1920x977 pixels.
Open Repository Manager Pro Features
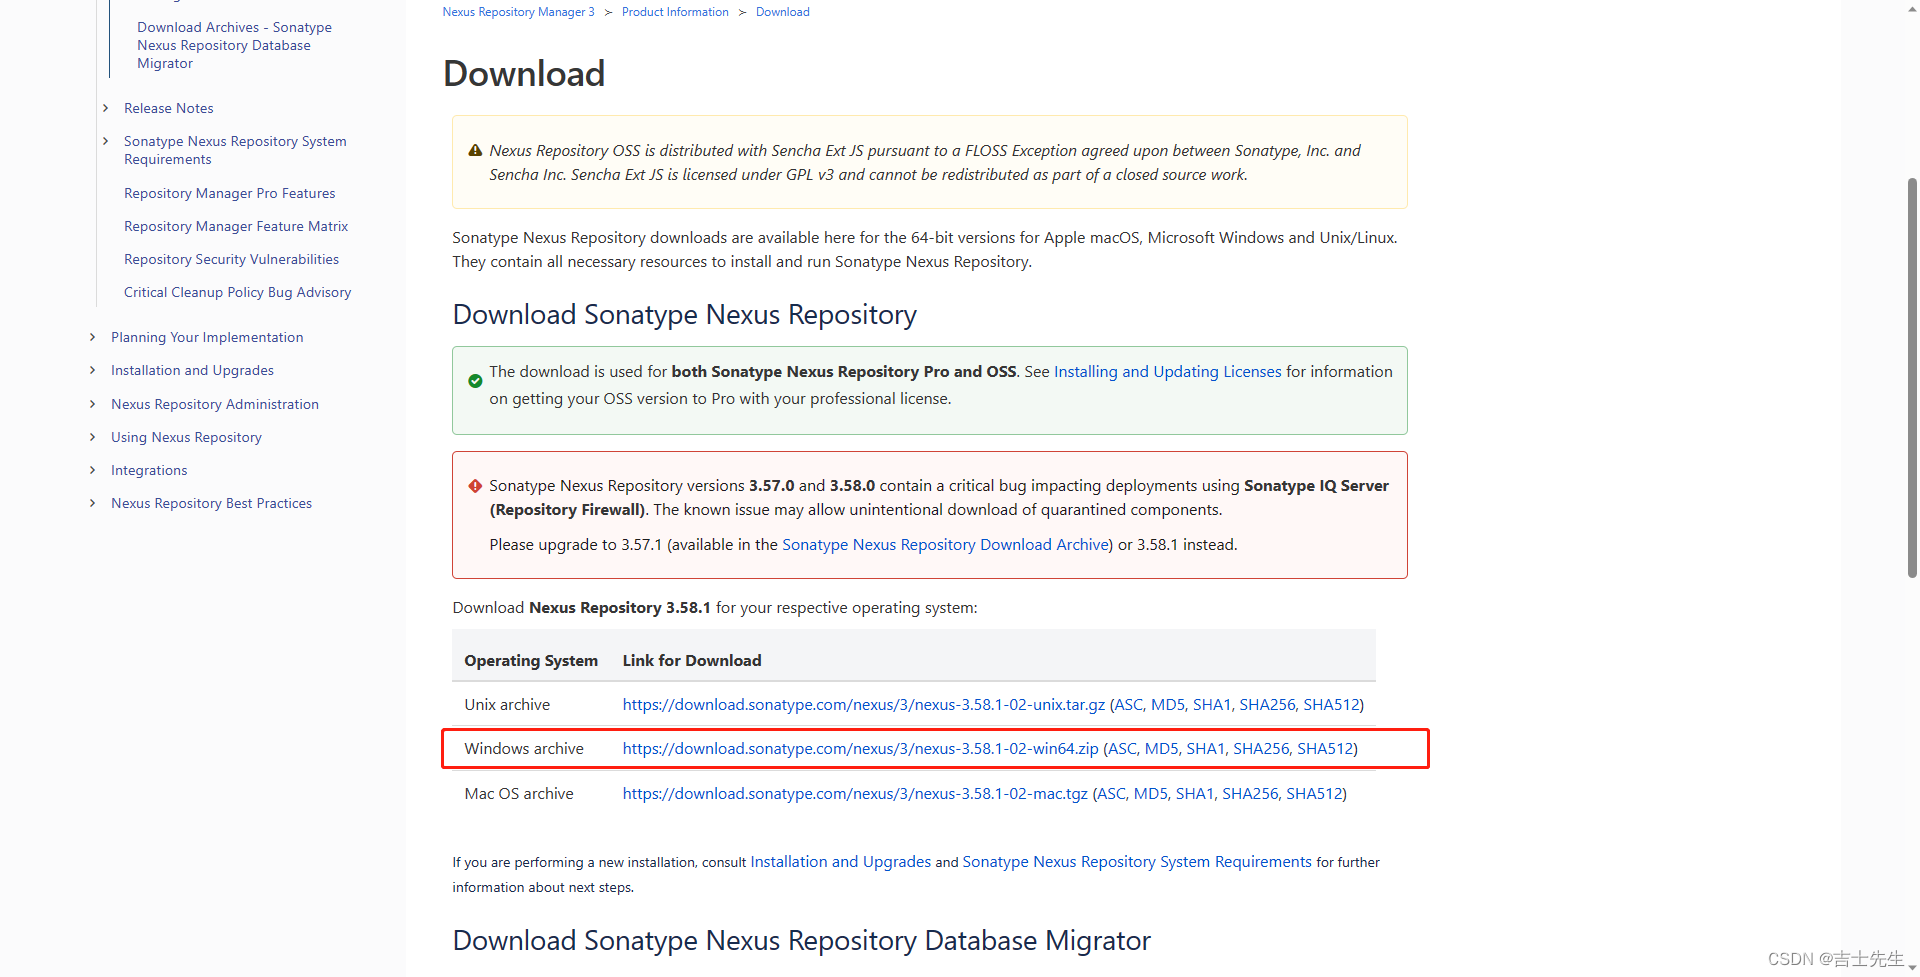[229, 193]
